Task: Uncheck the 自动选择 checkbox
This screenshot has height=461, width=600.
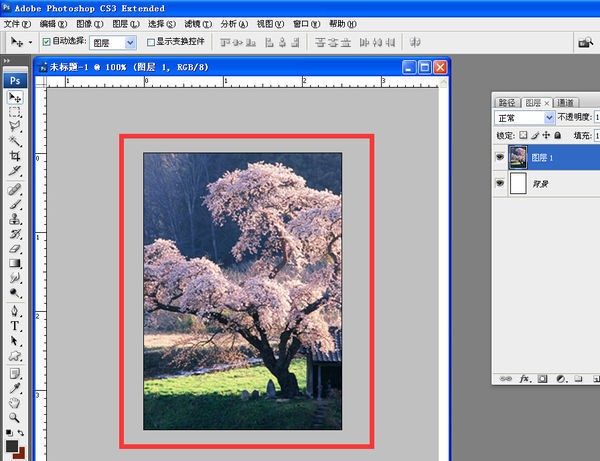Action: pos(47,43)
